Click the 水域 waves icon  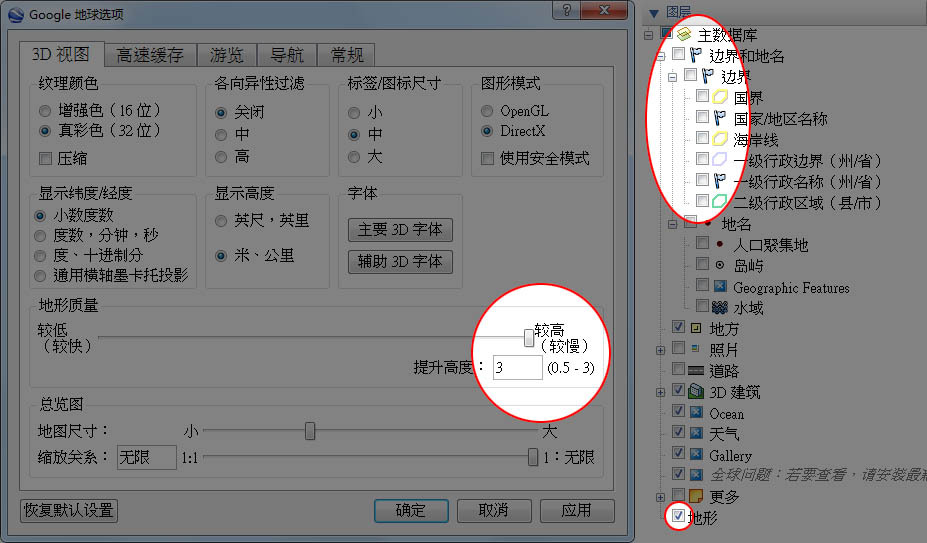719,307
